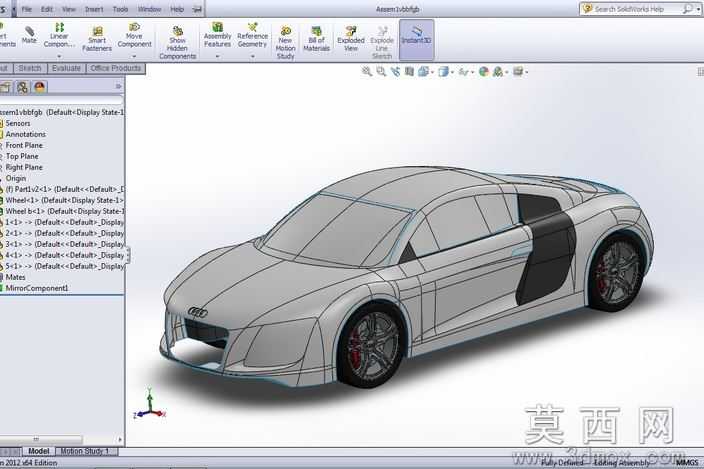The image size is (704, 469).
Task: Expand the manager panel double-chevron
Action: (118, 86)
